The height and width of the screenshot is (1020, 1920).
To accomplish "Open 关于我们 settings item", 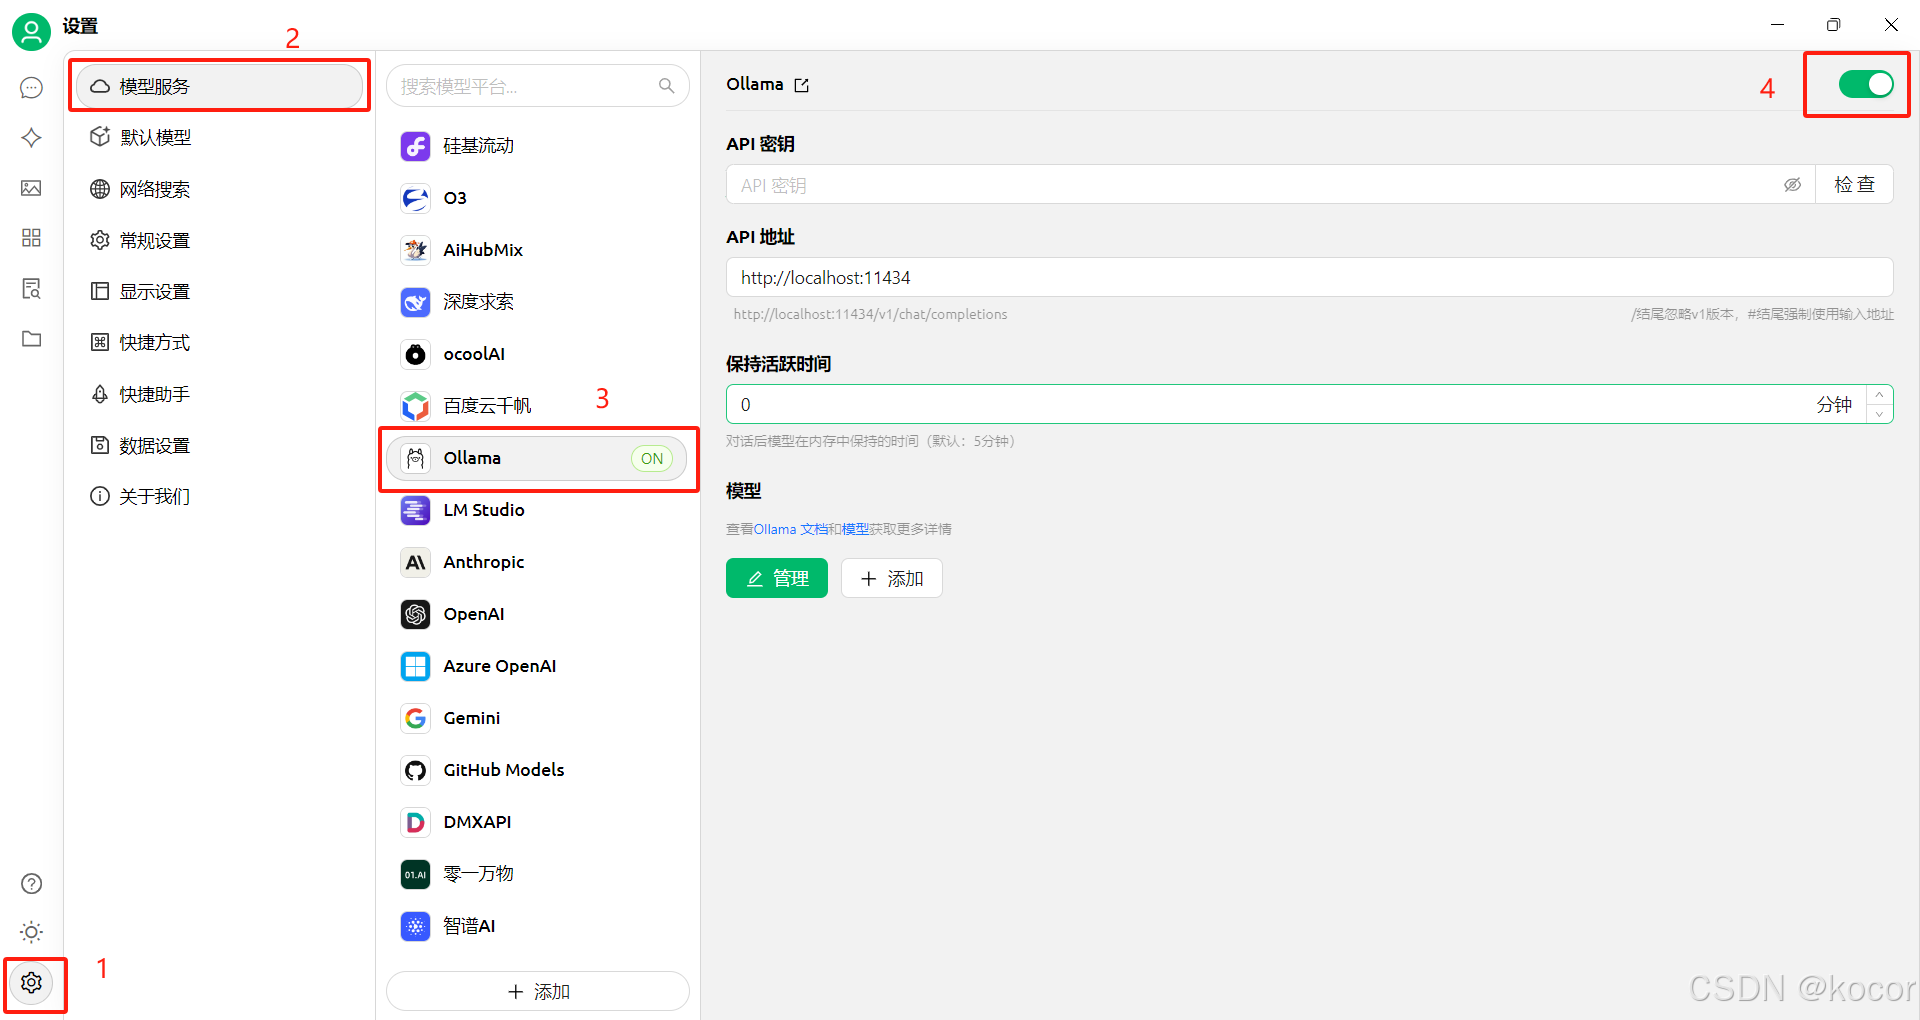I will tap(220, 497).
